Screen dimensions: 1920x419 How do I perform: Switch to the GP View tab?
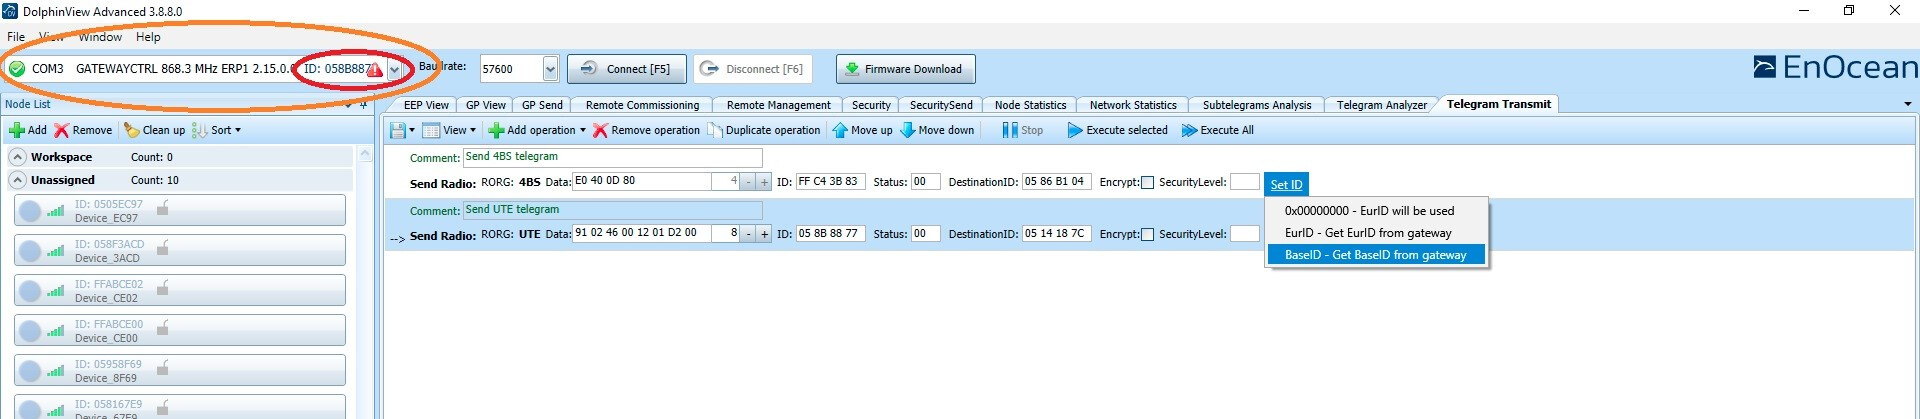[486, 105]
